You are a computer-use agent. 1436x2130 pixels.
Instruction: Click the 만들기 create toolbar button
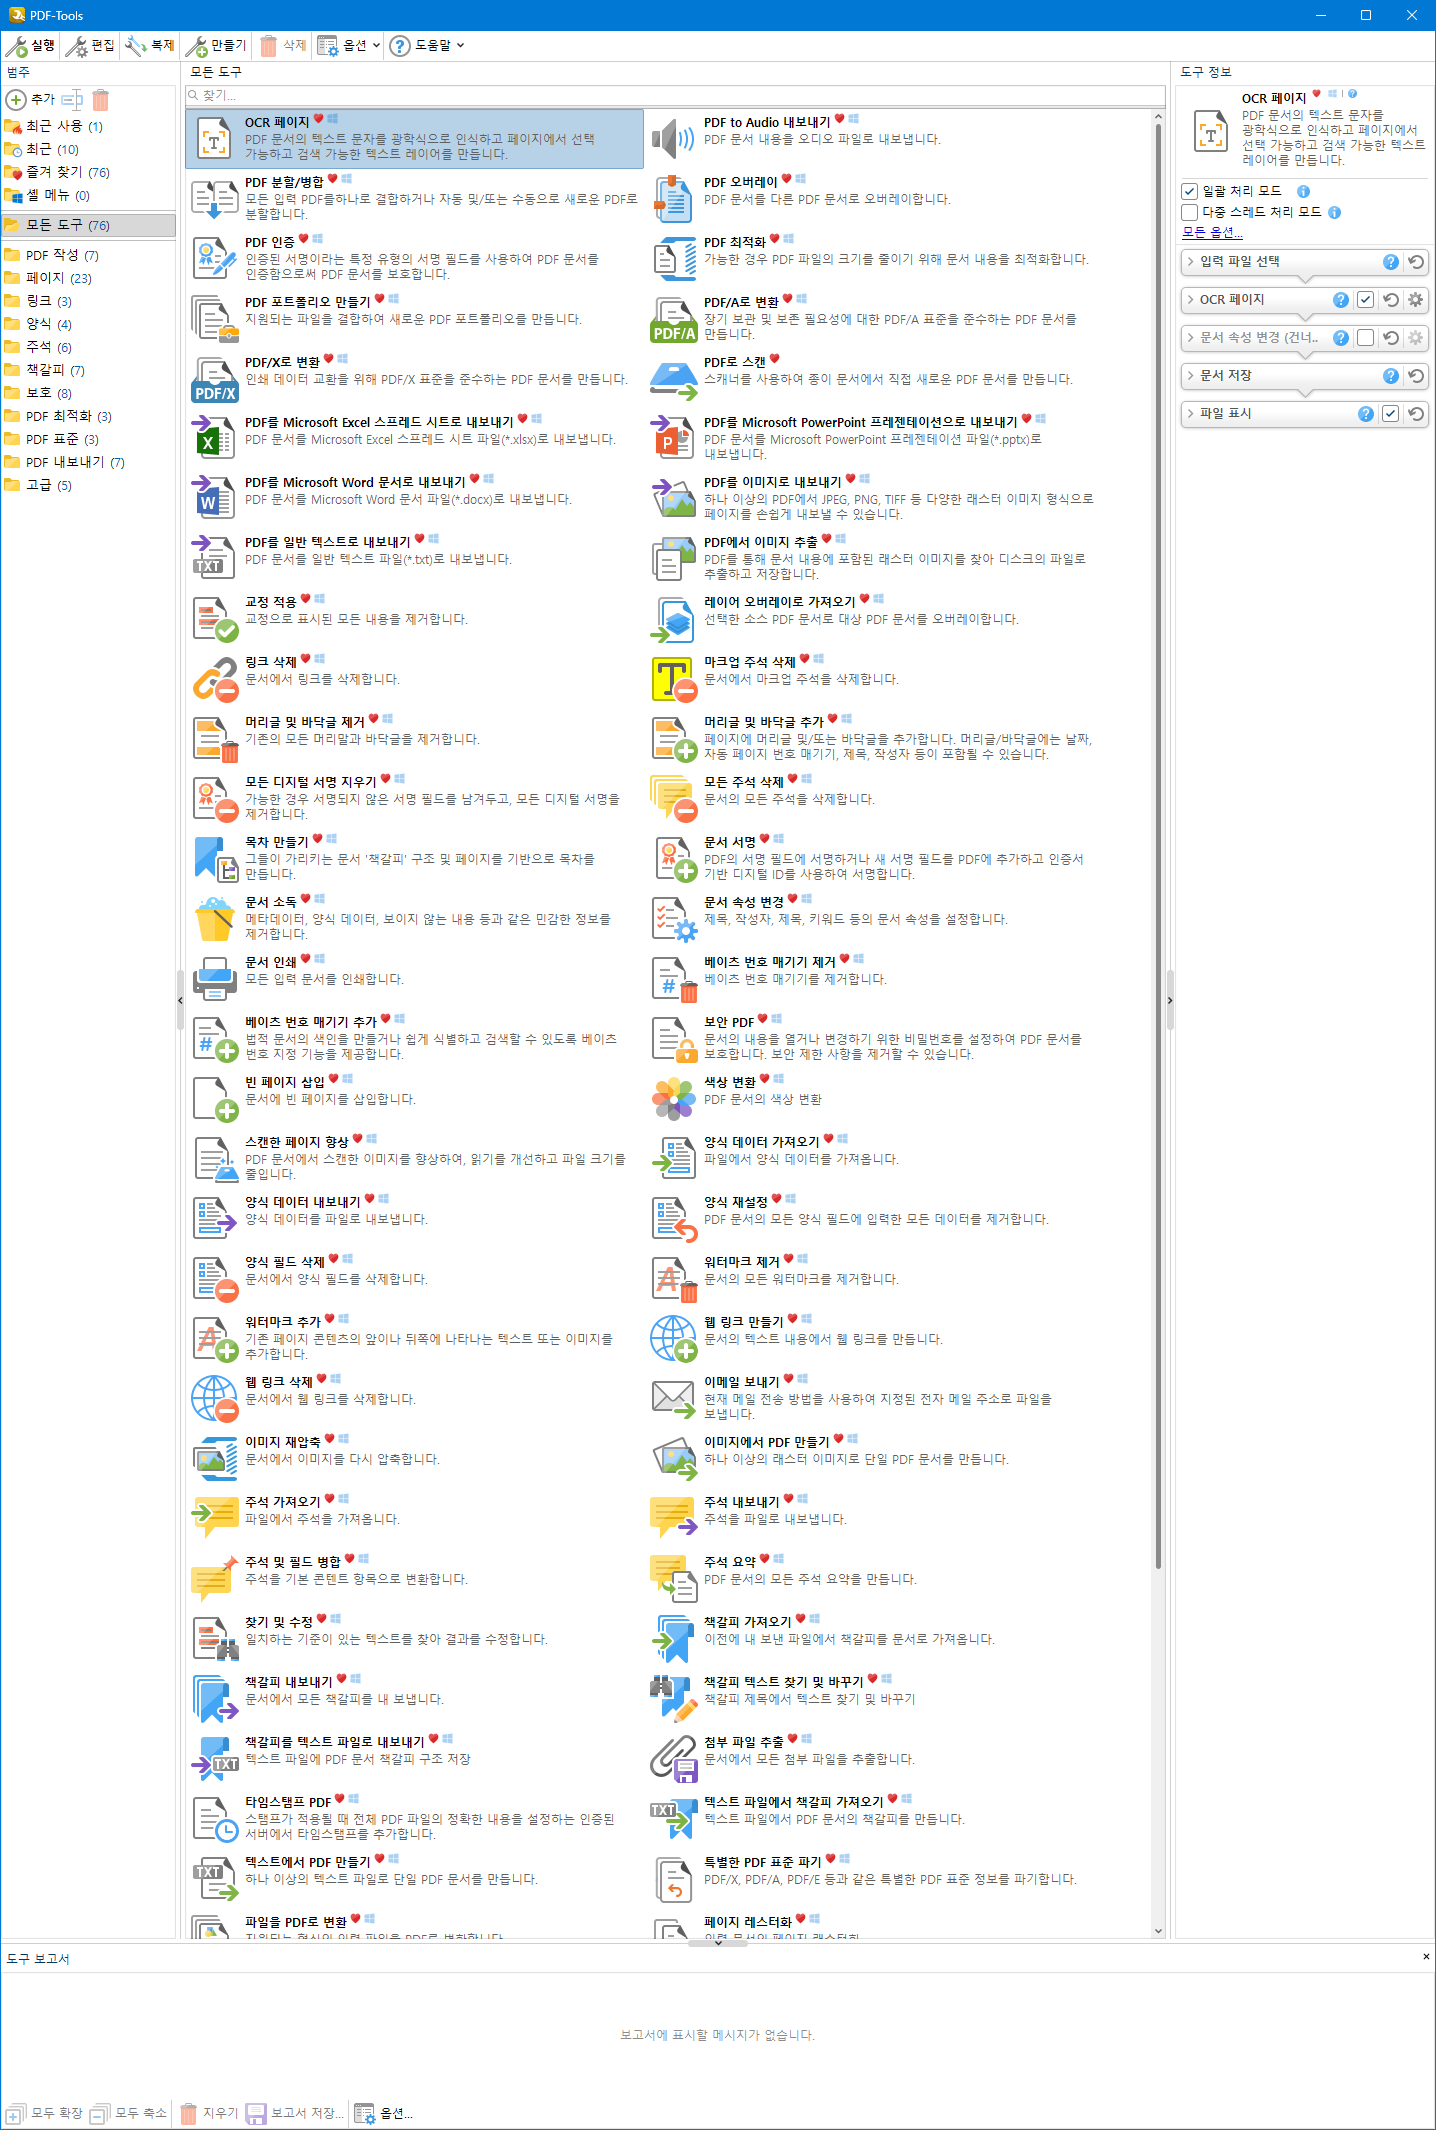click(216, 46)
